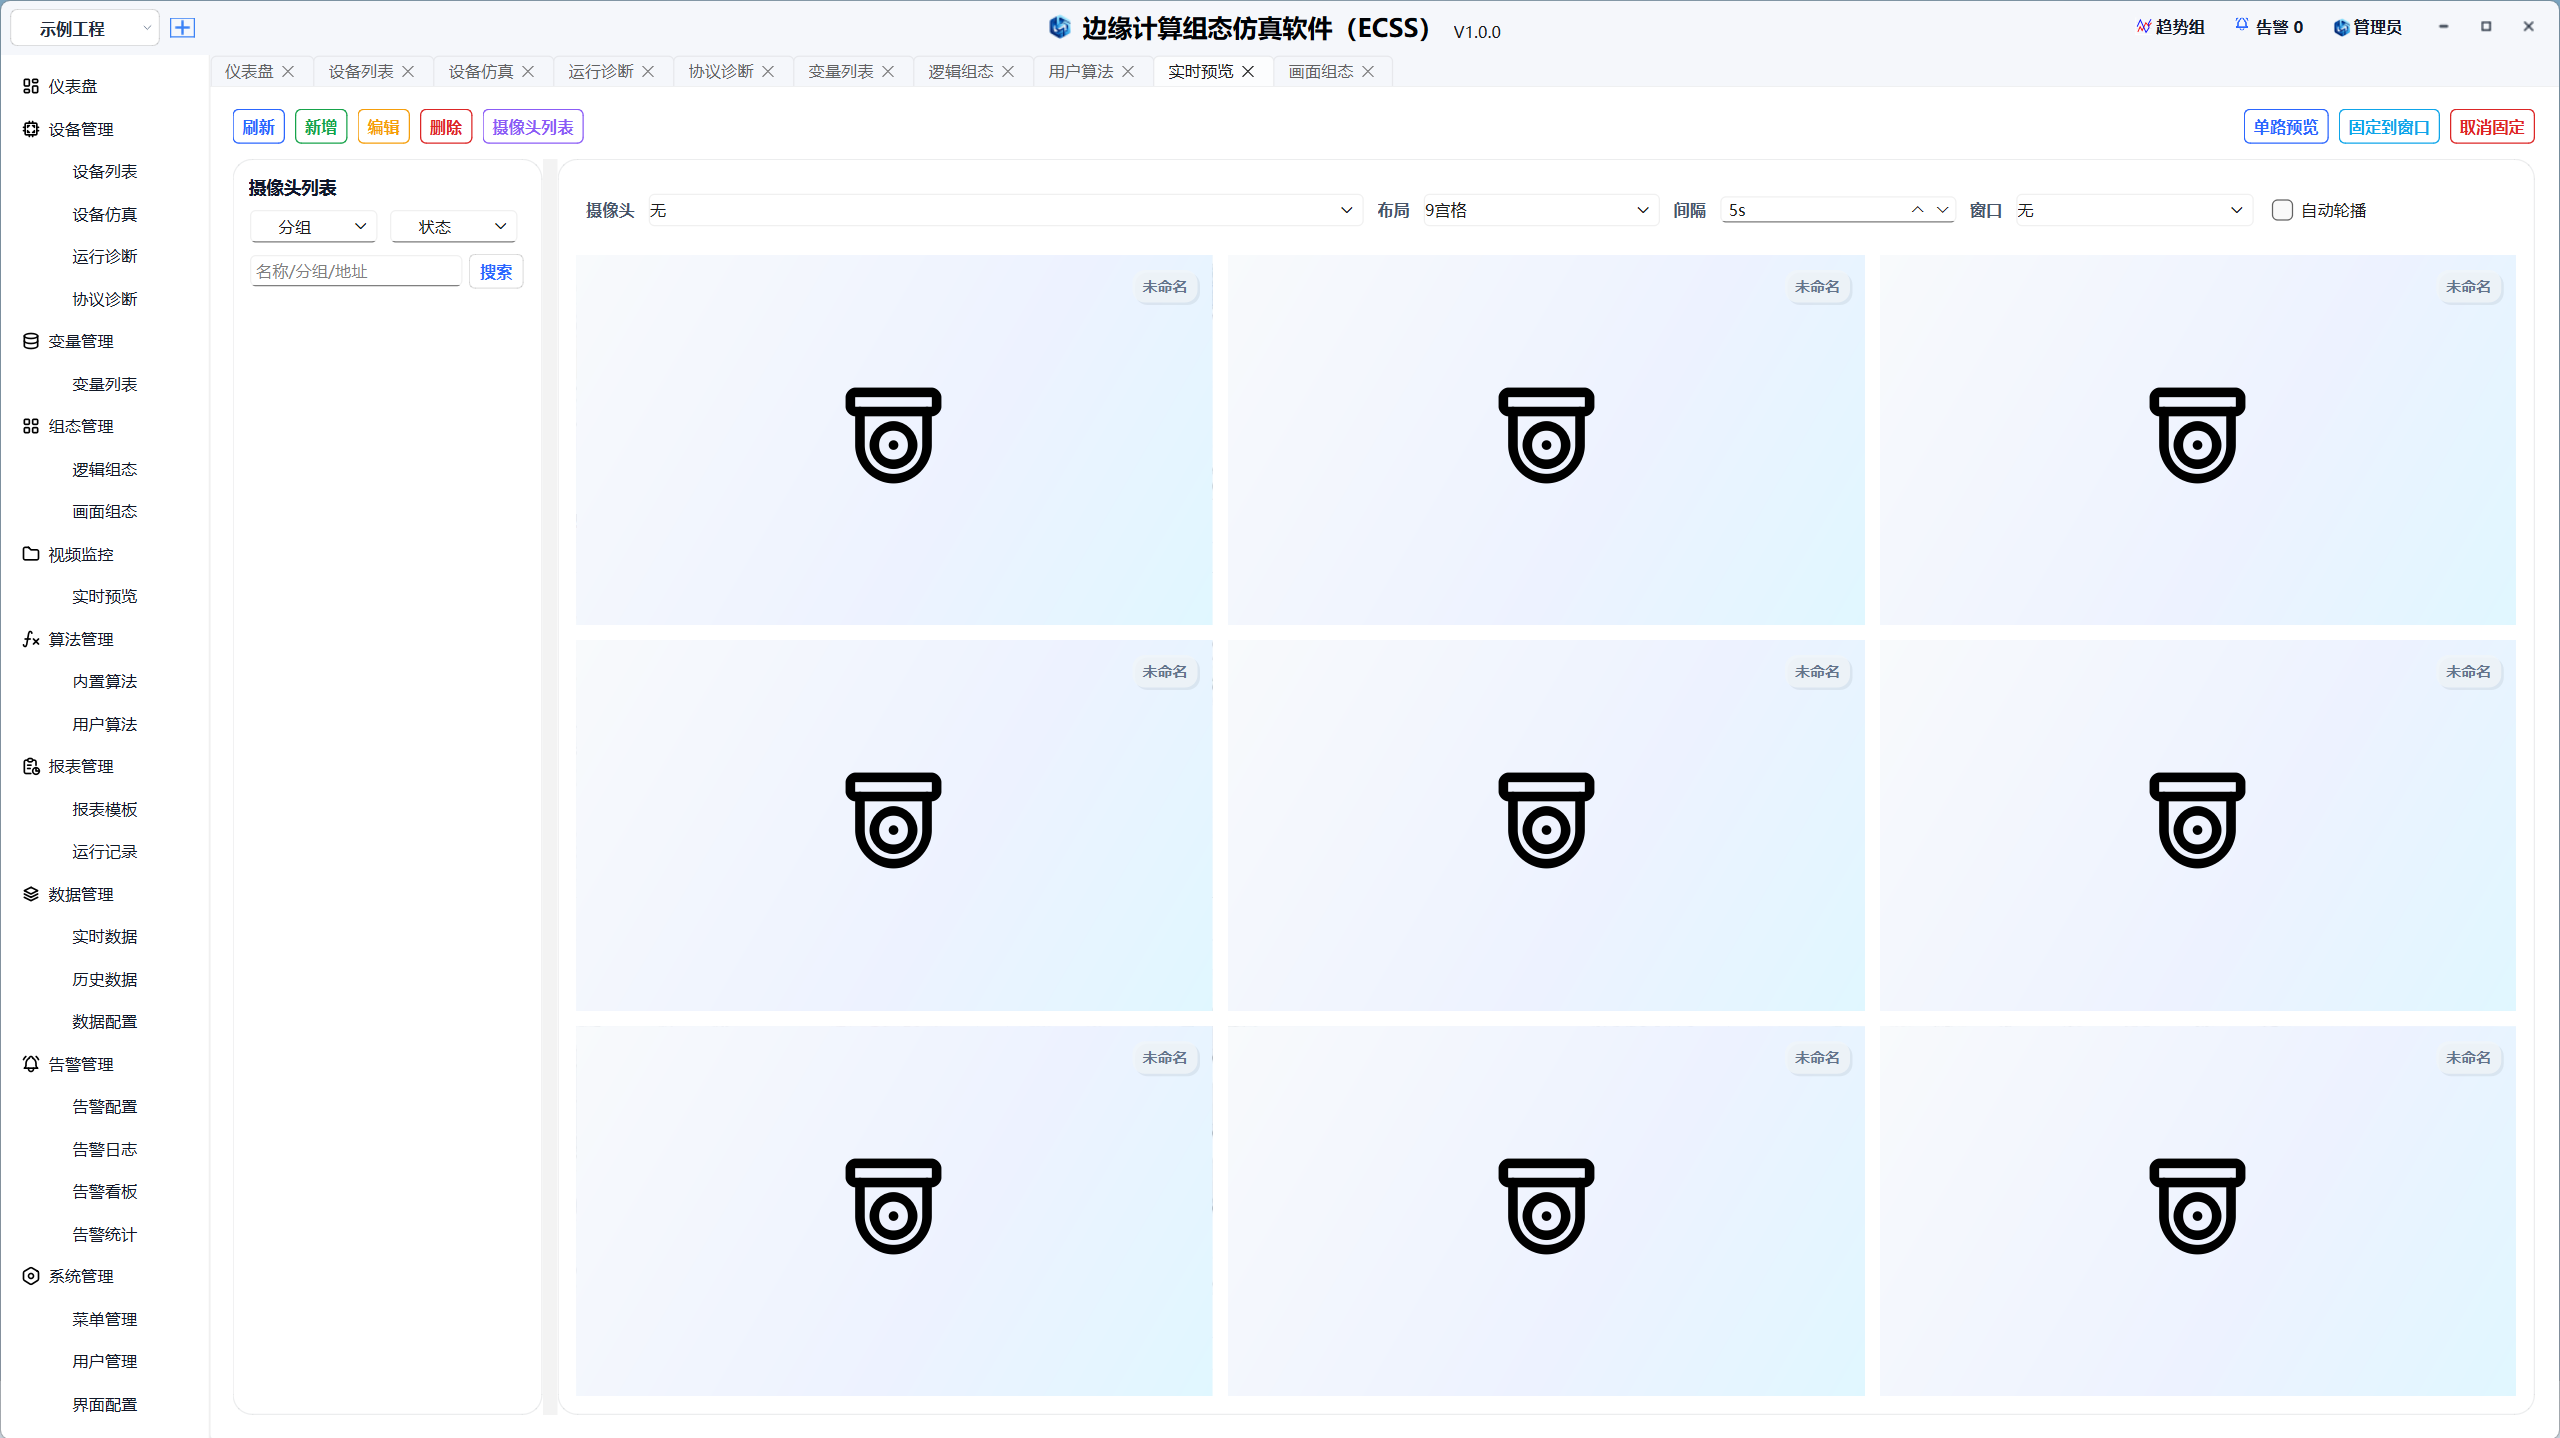Open the 窗口 selection dropdown

click(x=2132, y=210)
